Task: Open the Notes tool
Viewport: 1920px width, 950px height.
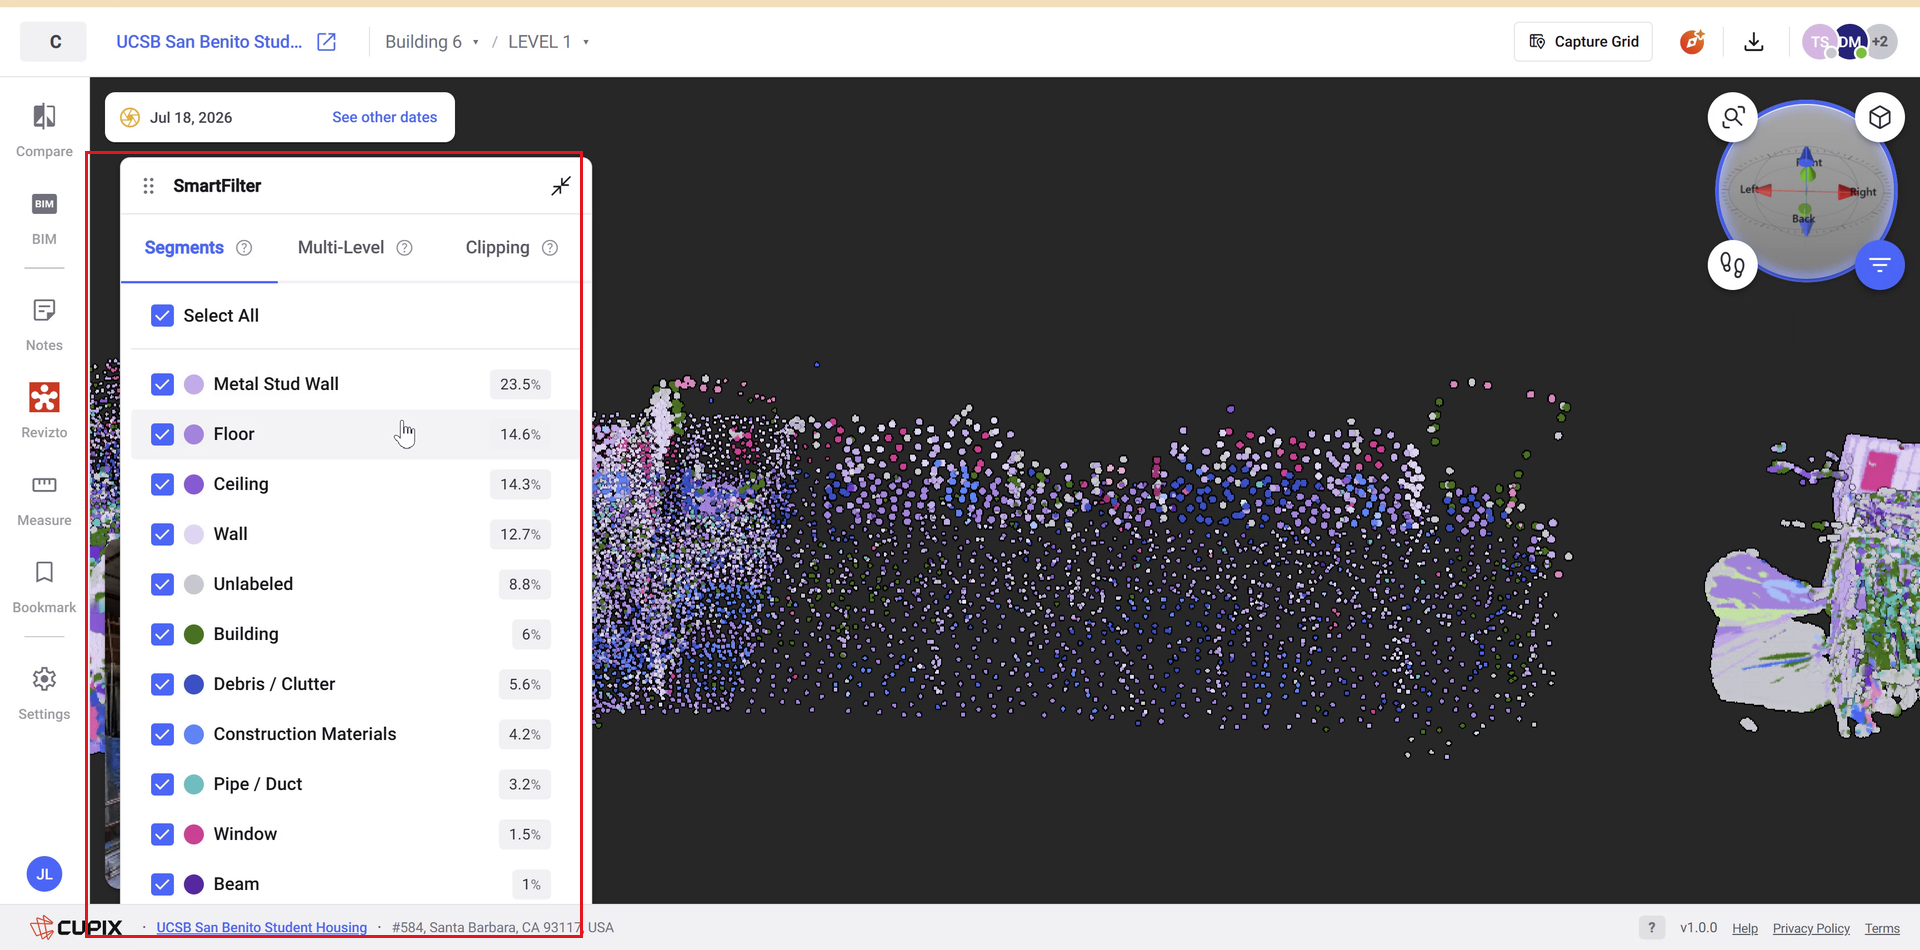Action: coord(44,325)
